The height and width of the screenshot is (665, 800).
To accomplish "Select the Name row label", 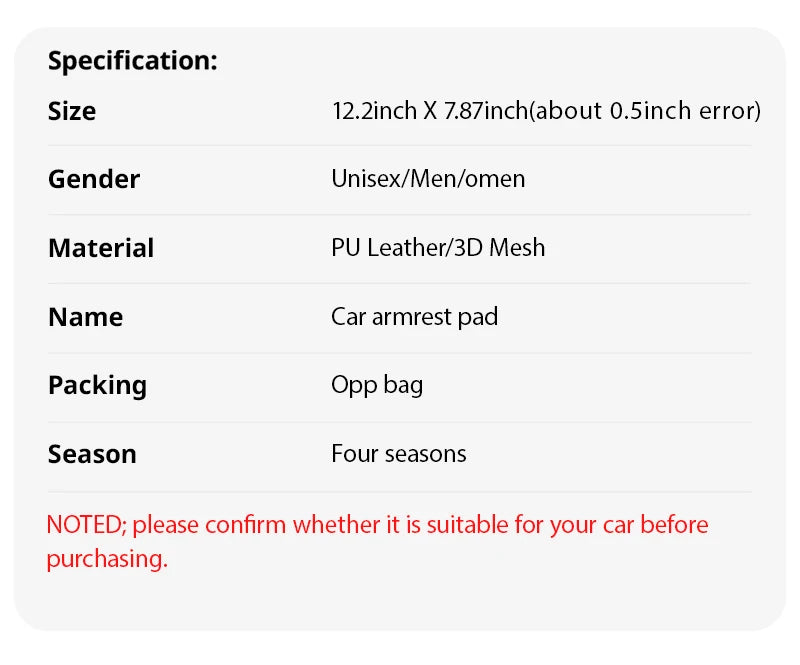I will click(86, 318).
